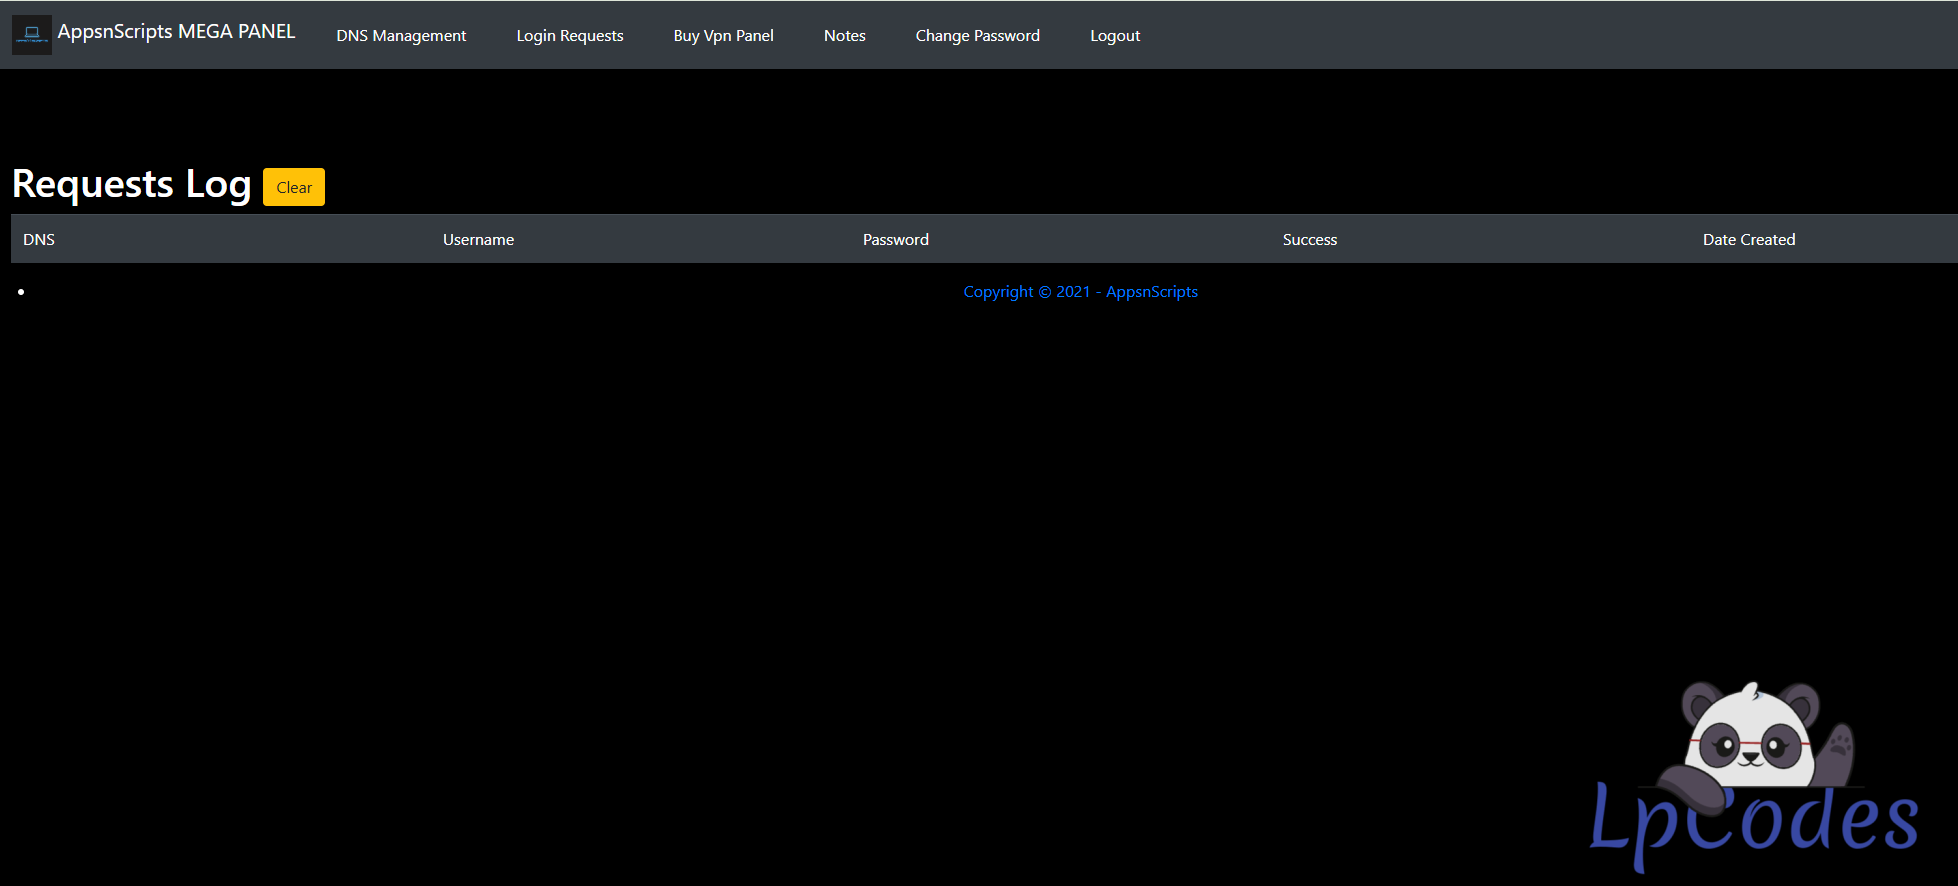The width and height of the screenshot is (1958, 886).
Task: Open the DNS Management page
Action: click(401, 36)
